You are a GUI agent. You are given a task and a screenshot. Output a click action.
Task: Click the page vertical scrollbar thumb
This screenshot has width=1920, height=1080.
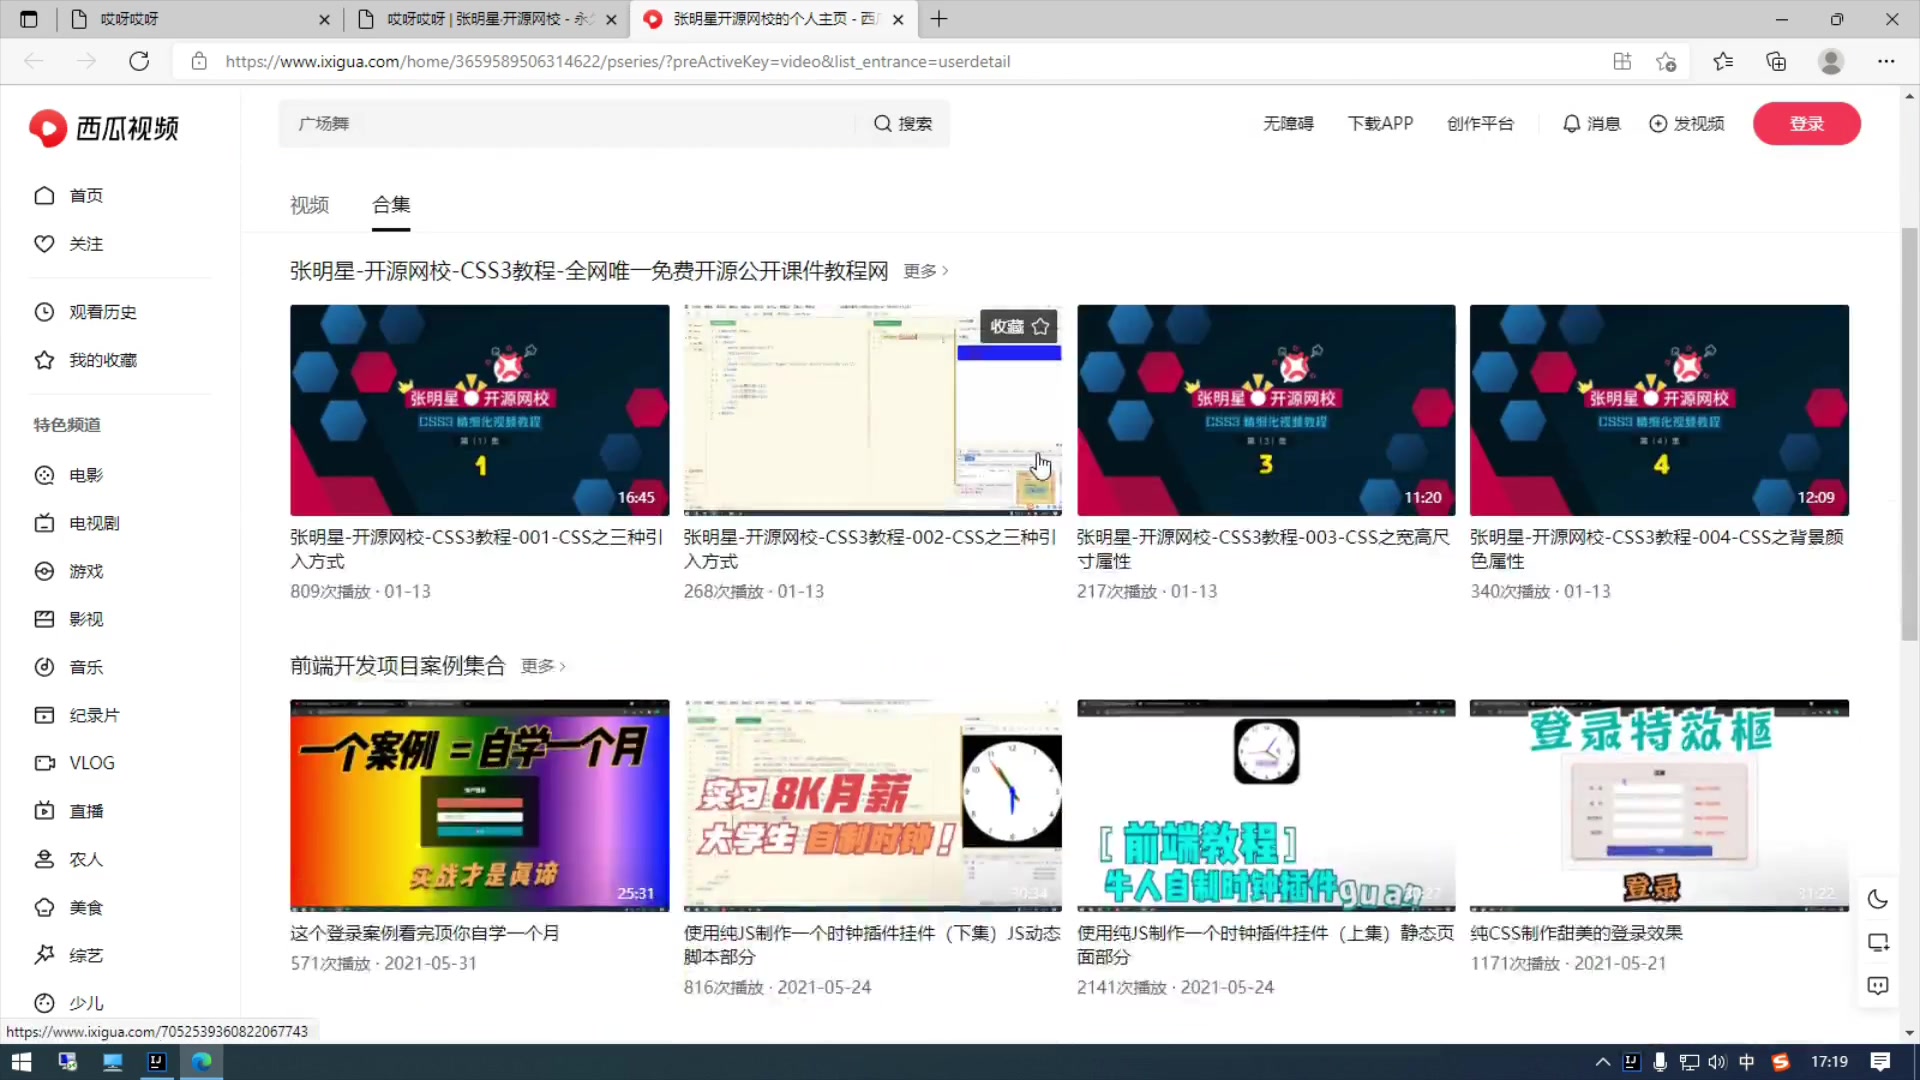tap(1909, 435)
